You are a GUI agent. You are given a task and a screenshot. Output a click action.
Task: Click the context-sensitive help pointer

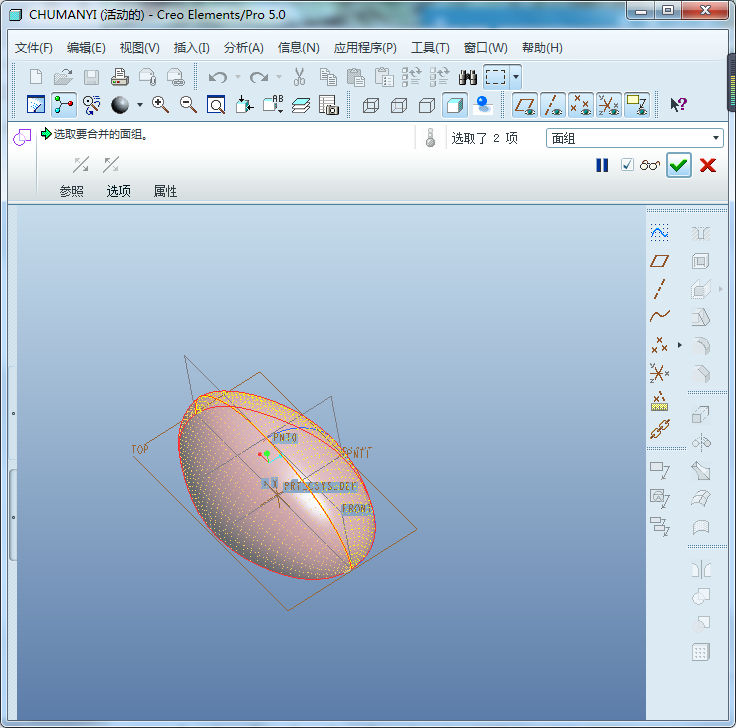(678, 105)
